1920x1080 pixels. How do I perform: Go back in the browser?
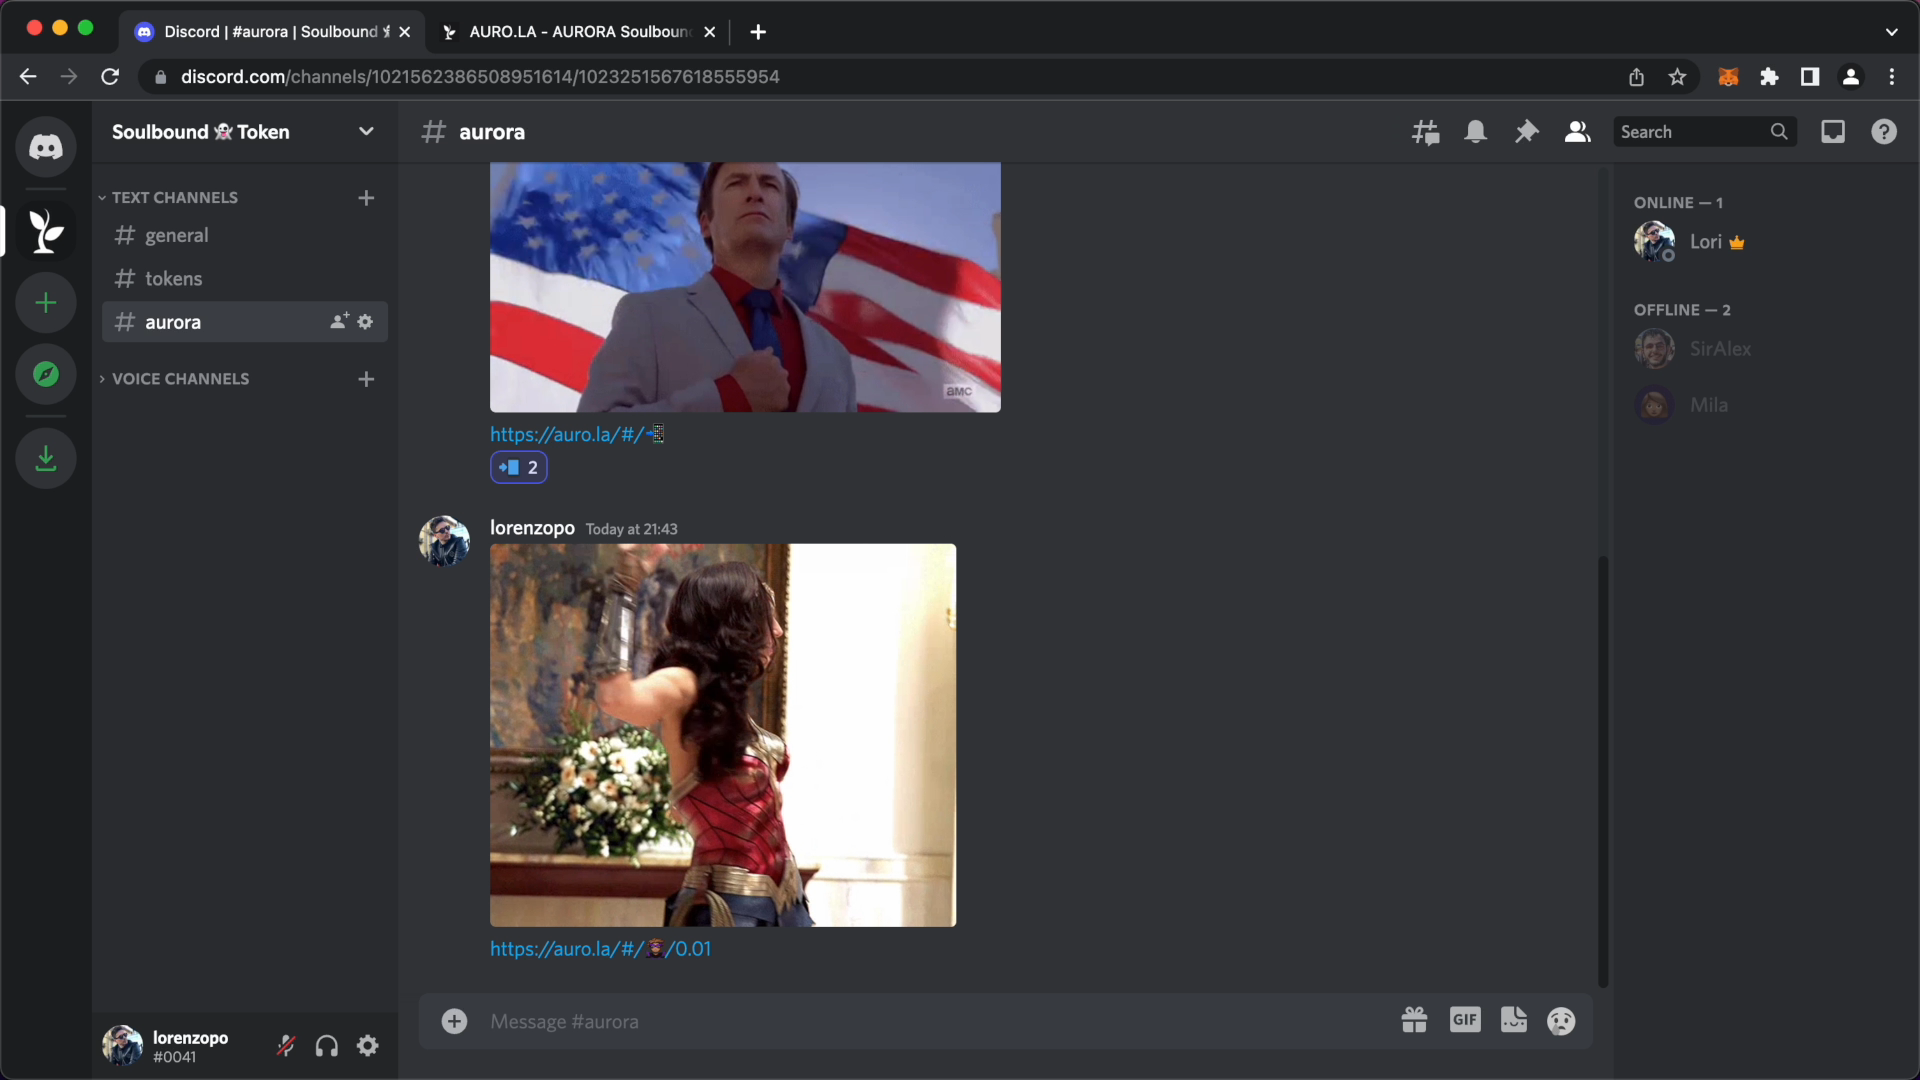(28, 77)
